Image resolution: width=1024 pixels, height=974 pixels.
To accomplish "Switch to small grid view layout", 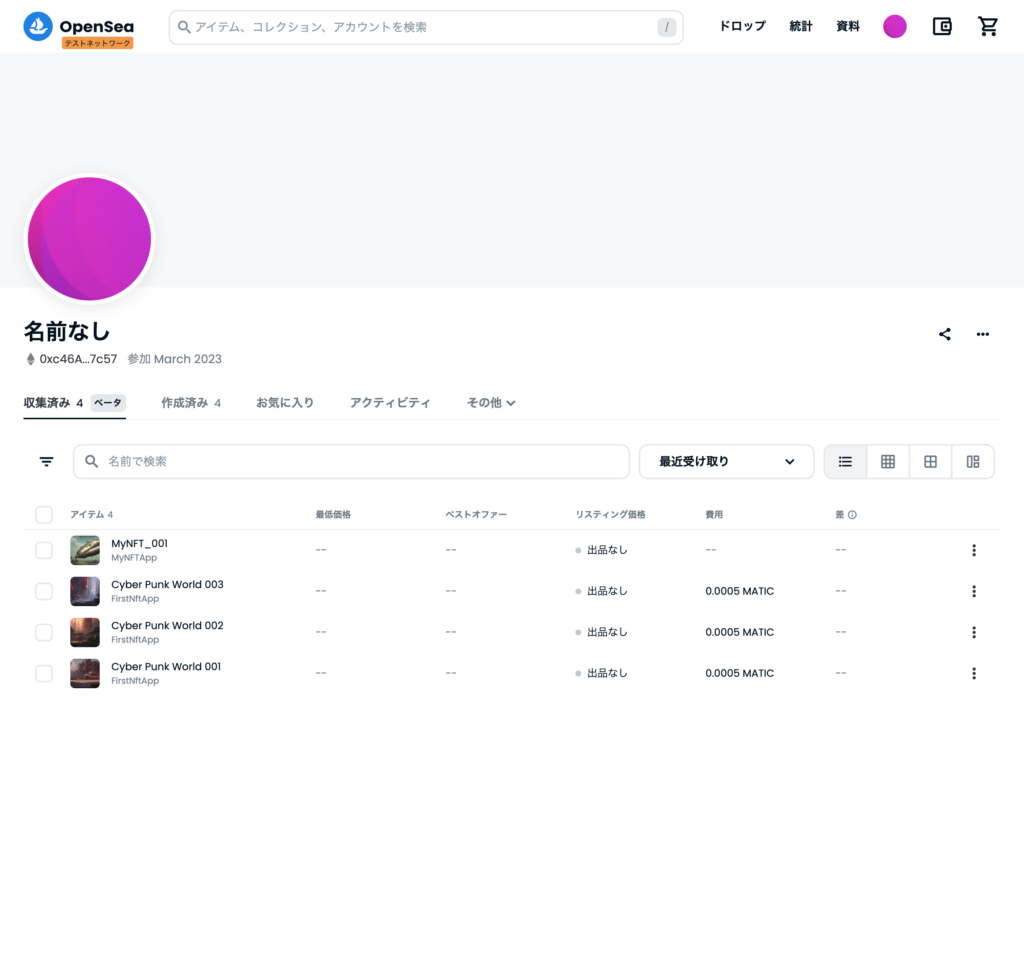I will tap(888, 462).
